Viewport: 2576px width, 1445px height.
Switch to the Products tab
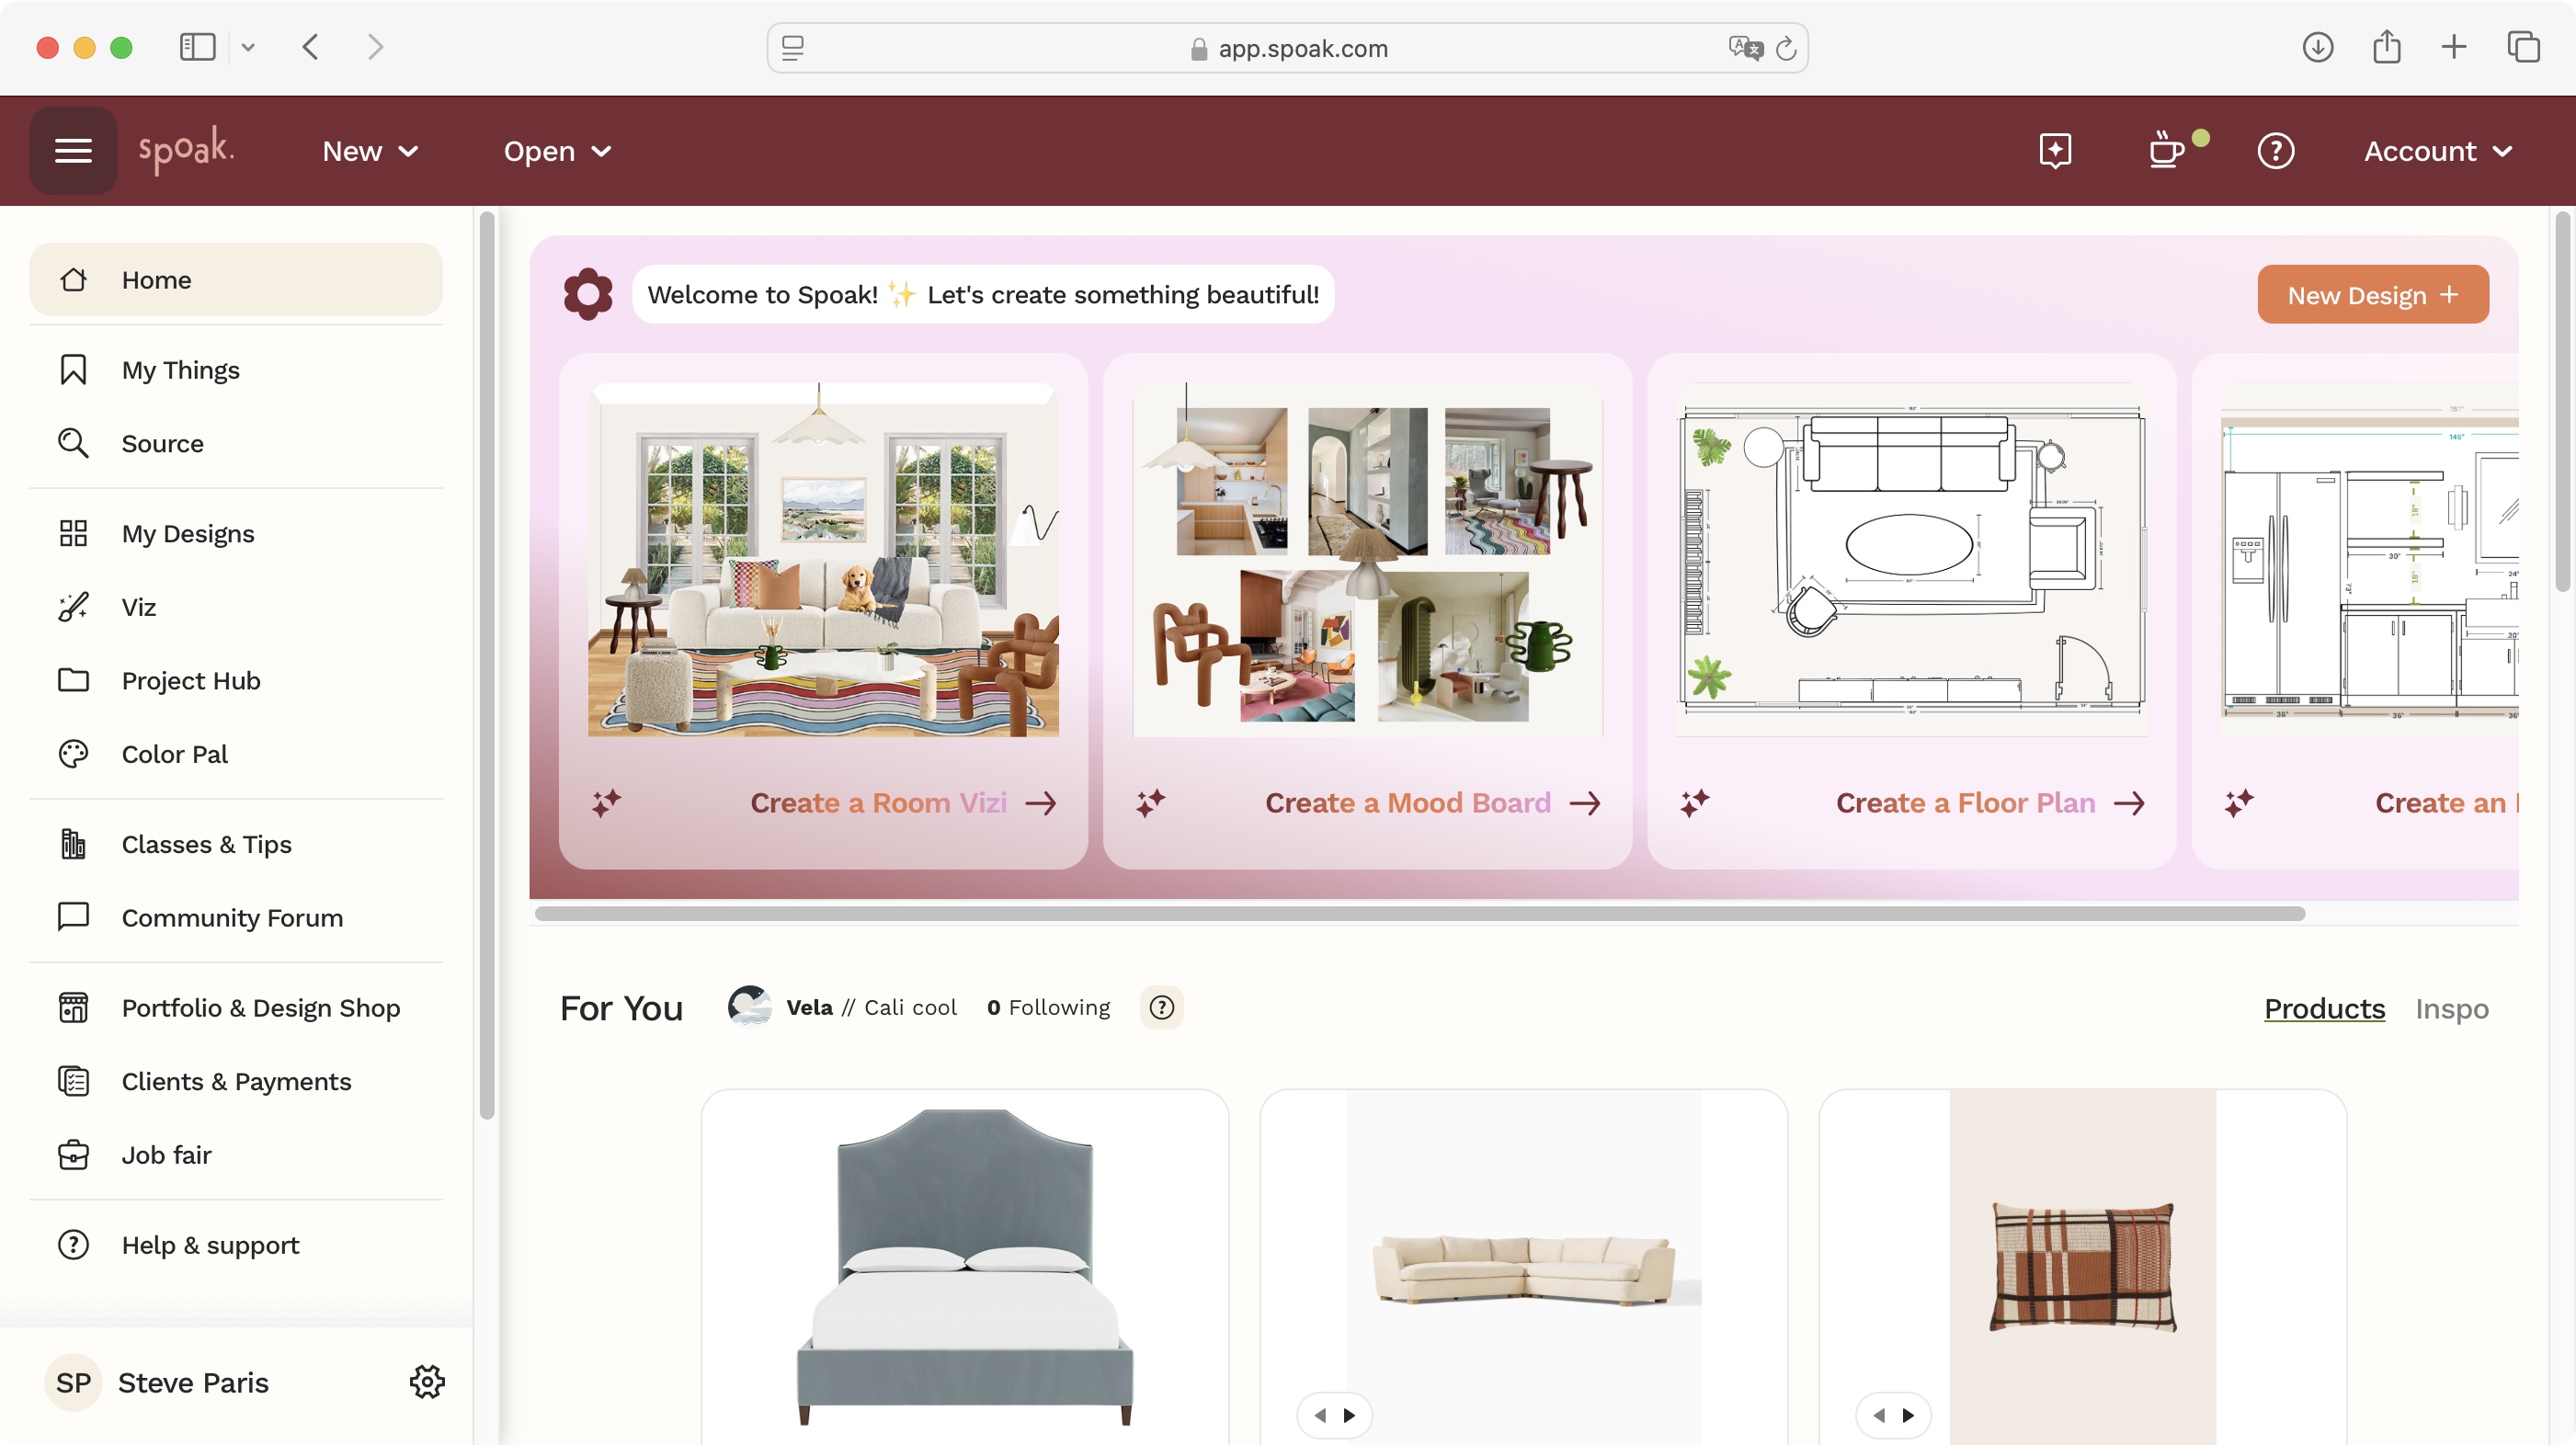(x=2324, y=1008)
